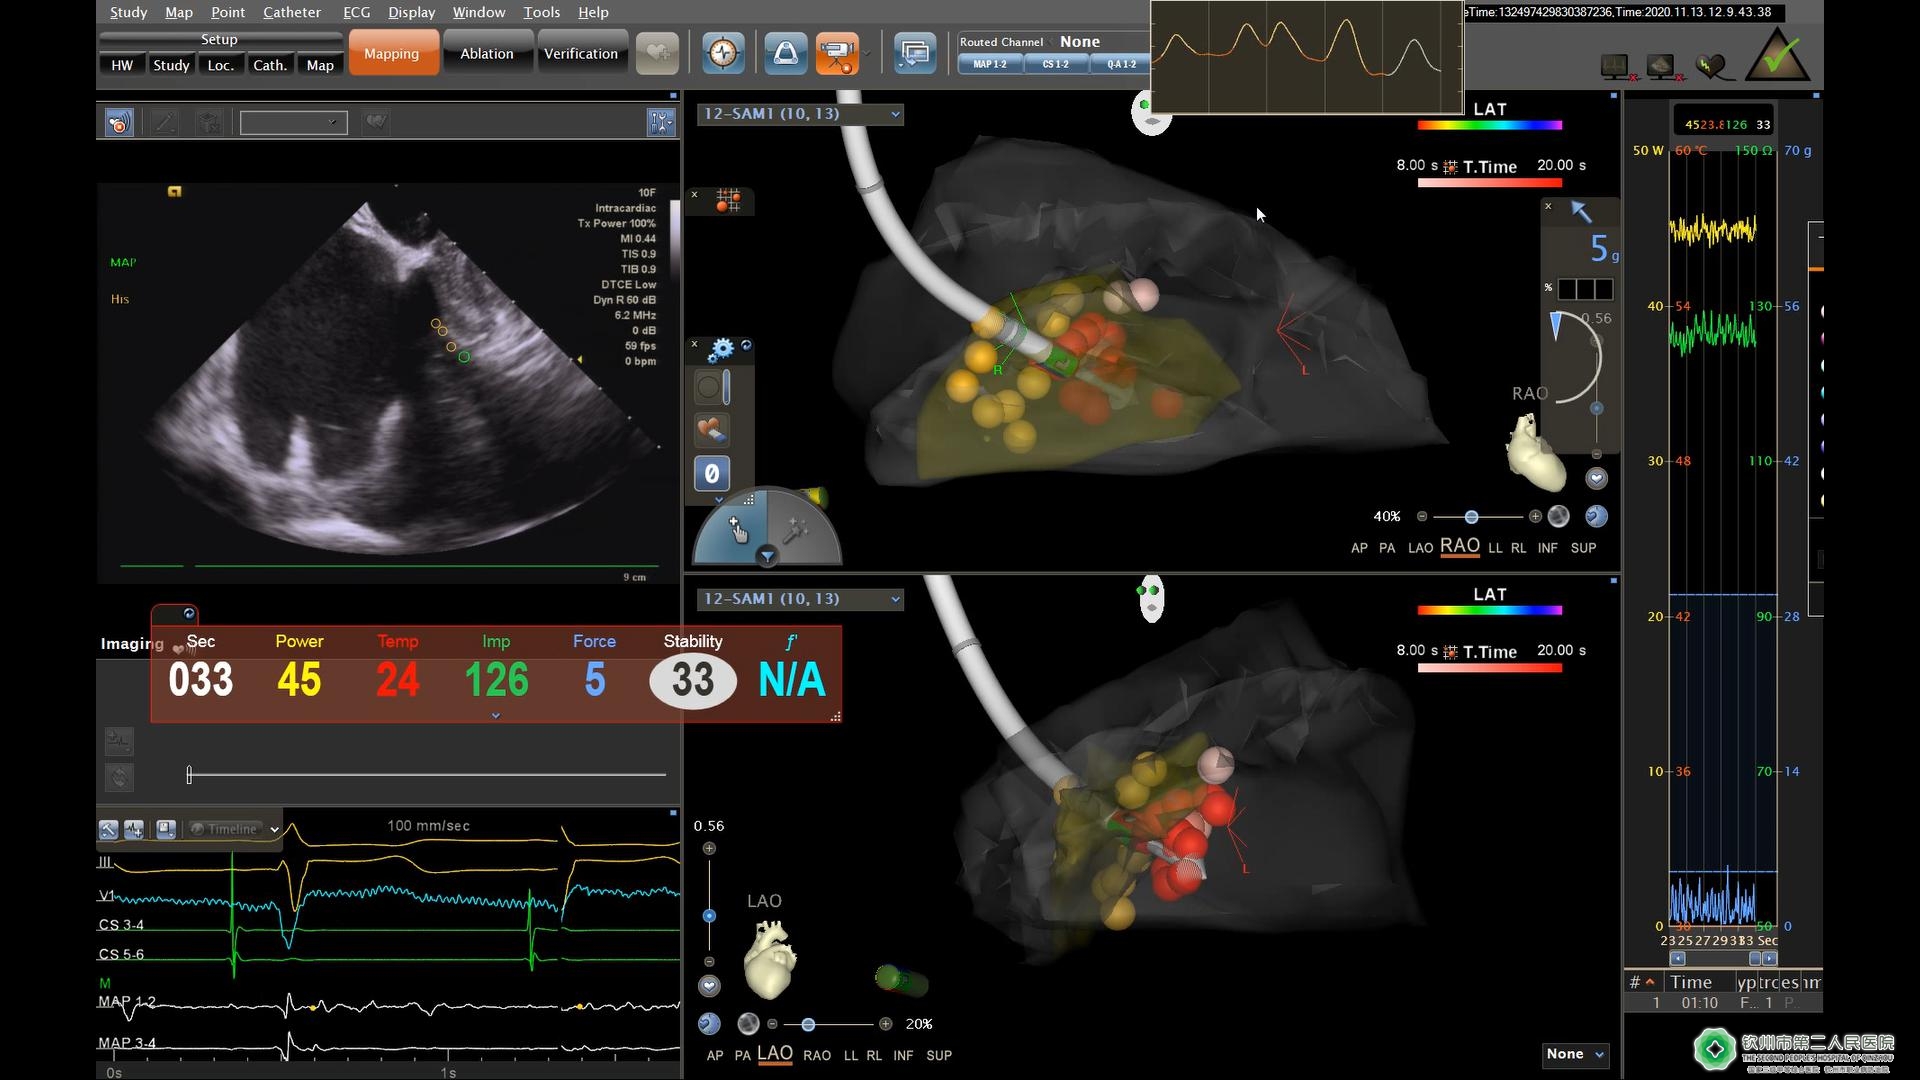Open the blue gears settings icon
1920x1080 pixels.
click(720, 350)
